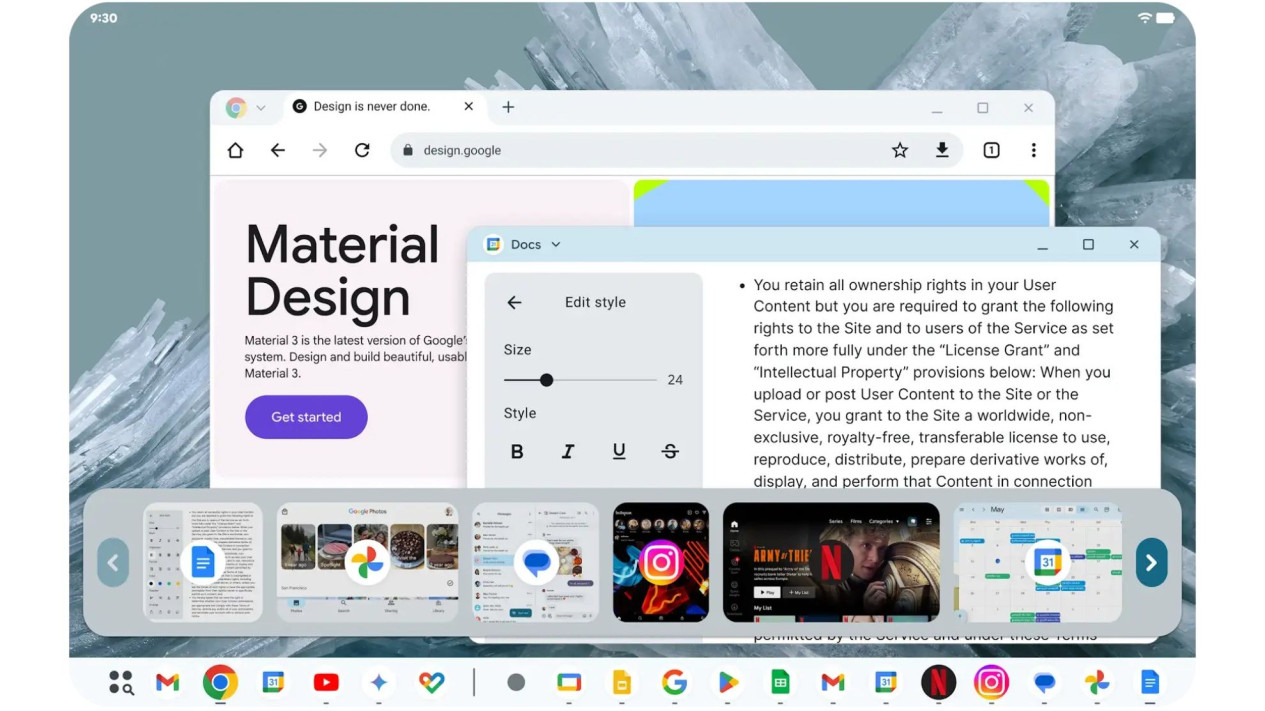Reload the design.google page
Screen dimensions: 1265x711
pyautogui.click(x=362, y=150)
